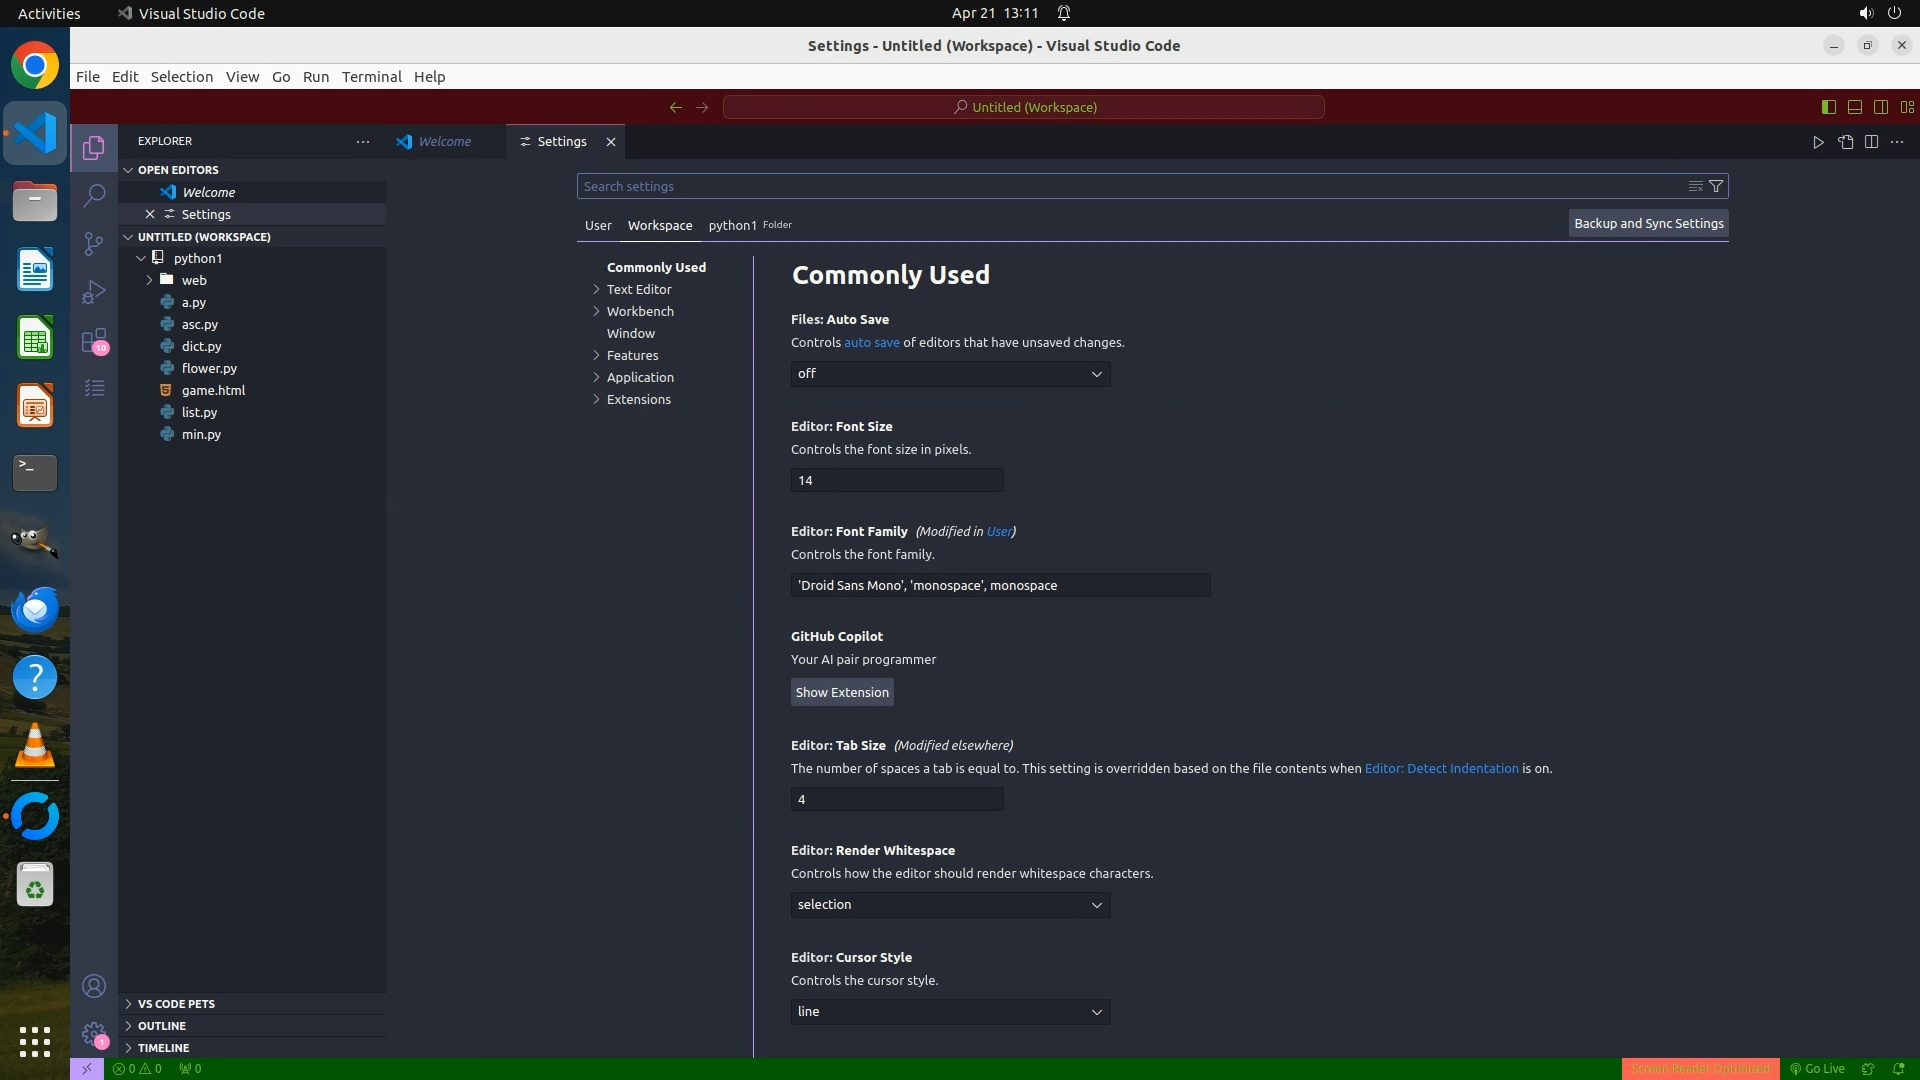Click the Show Extension button
Image resolution: width=1920 pixels, height=1080 pixels.
click(x=842, y=692)
